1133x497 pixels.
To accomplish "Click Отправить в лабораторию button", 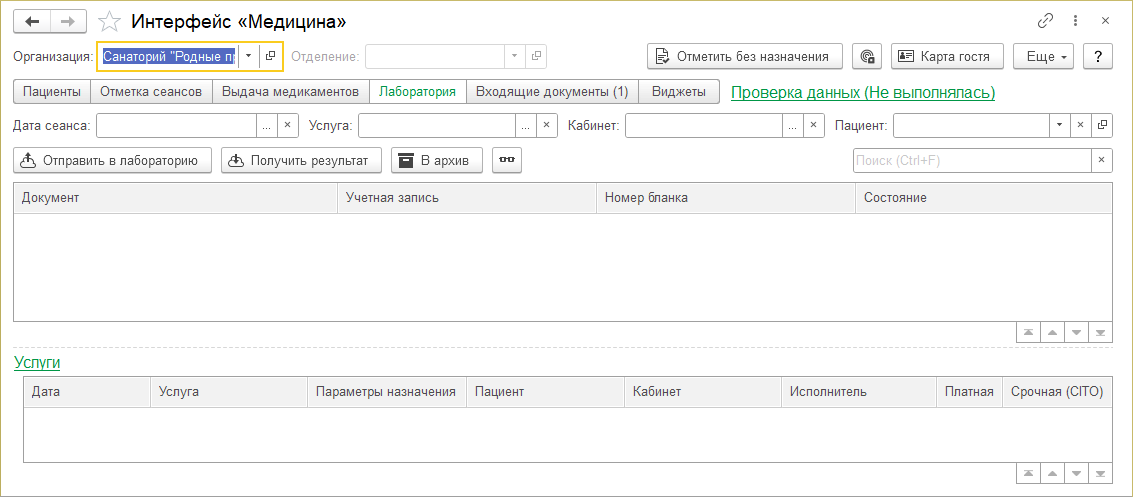I will (113, 160).
